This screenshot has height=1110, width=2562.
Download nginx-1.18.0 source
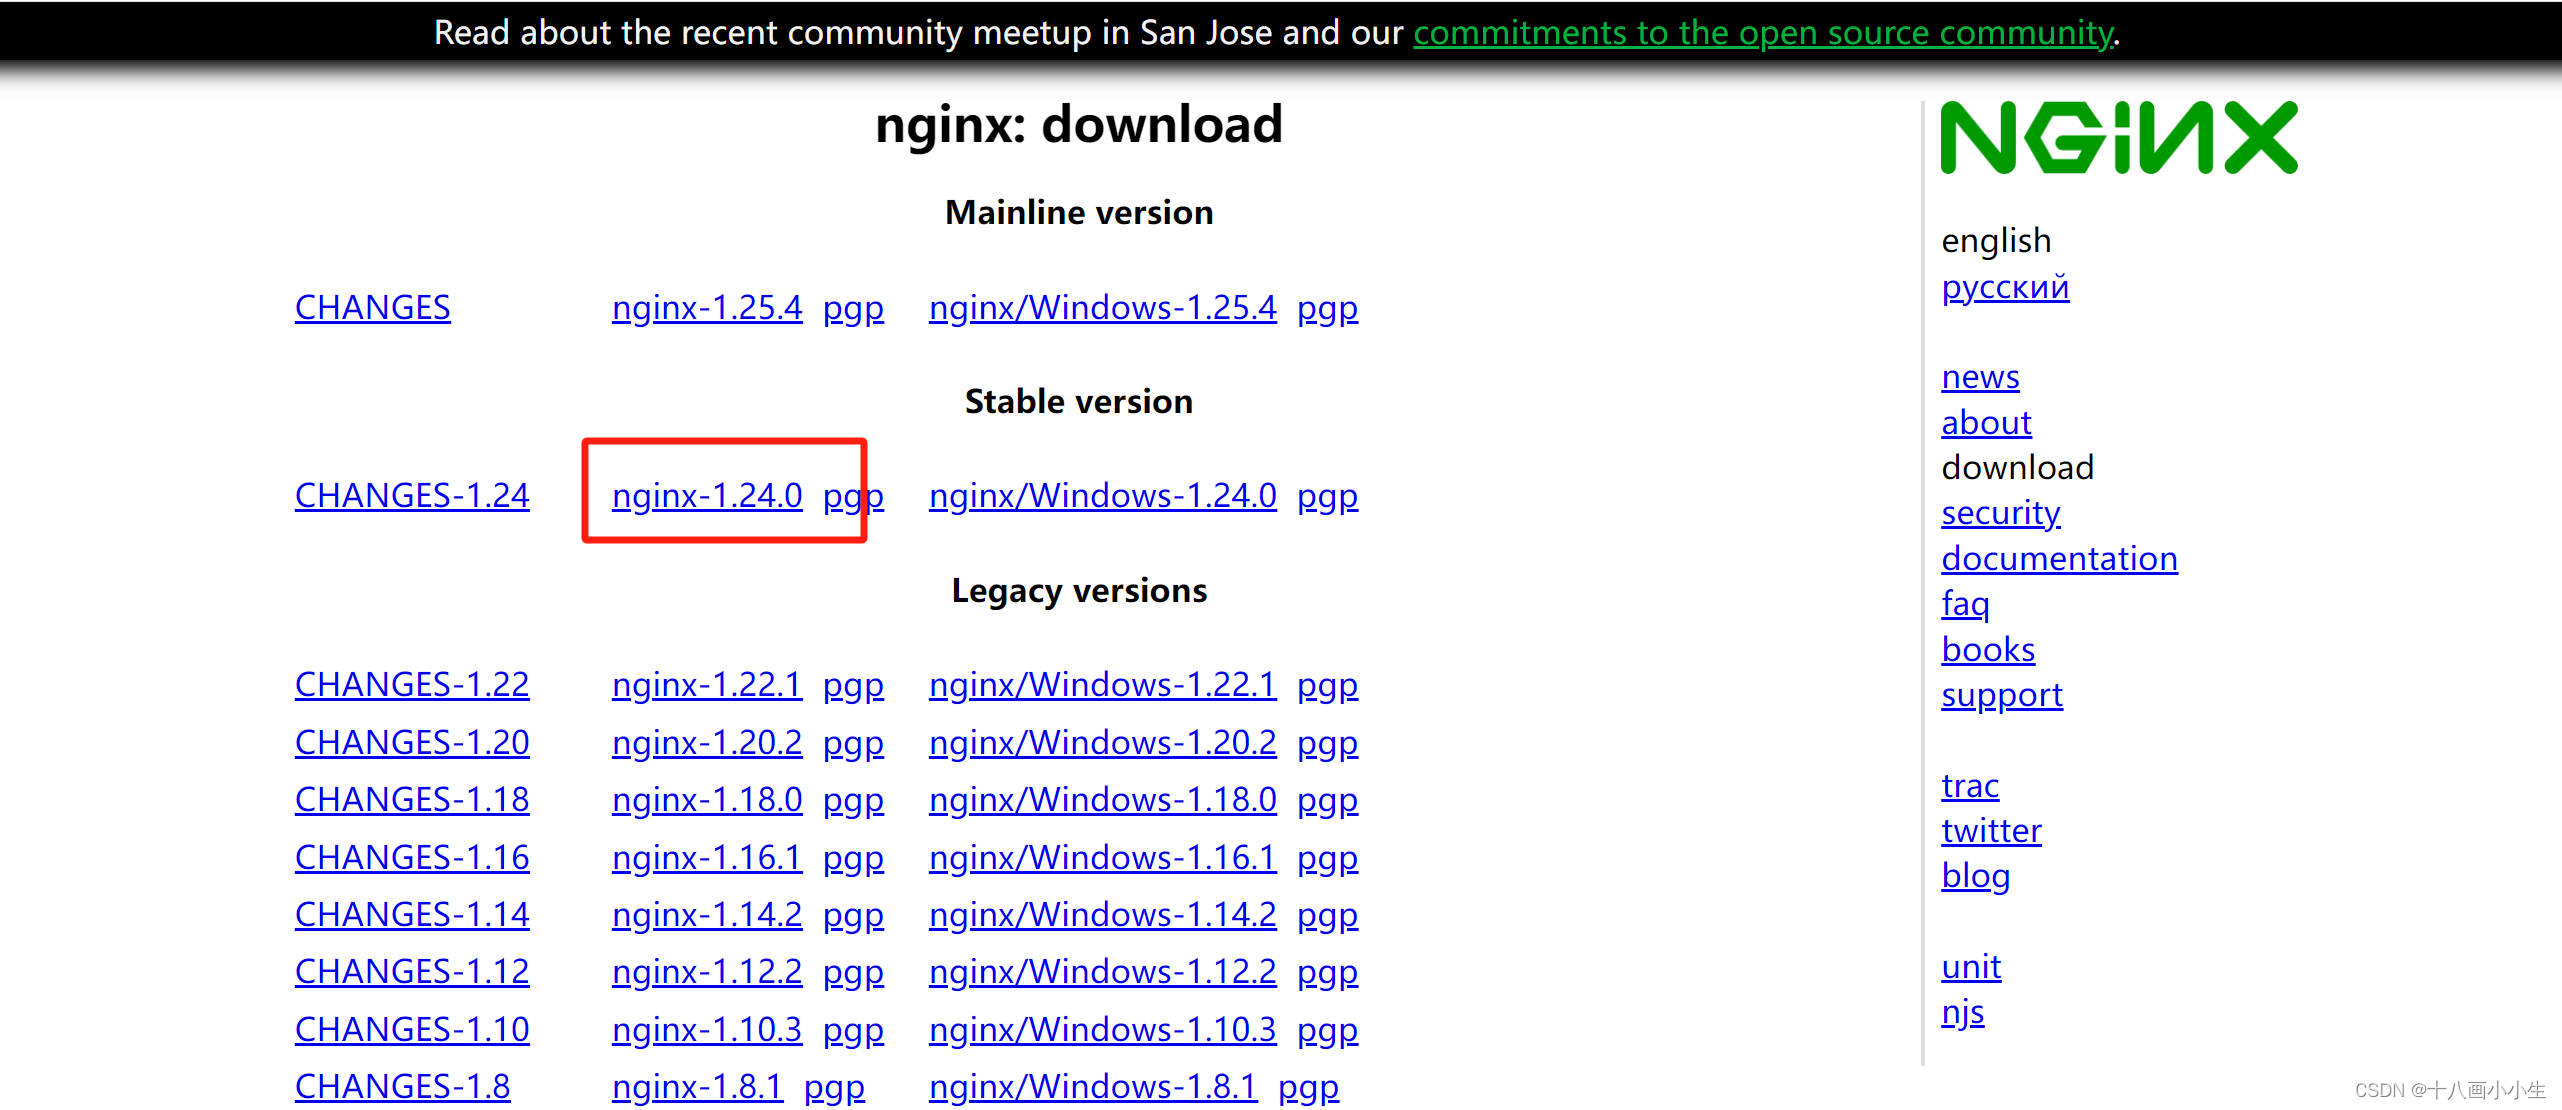[707, 799]
